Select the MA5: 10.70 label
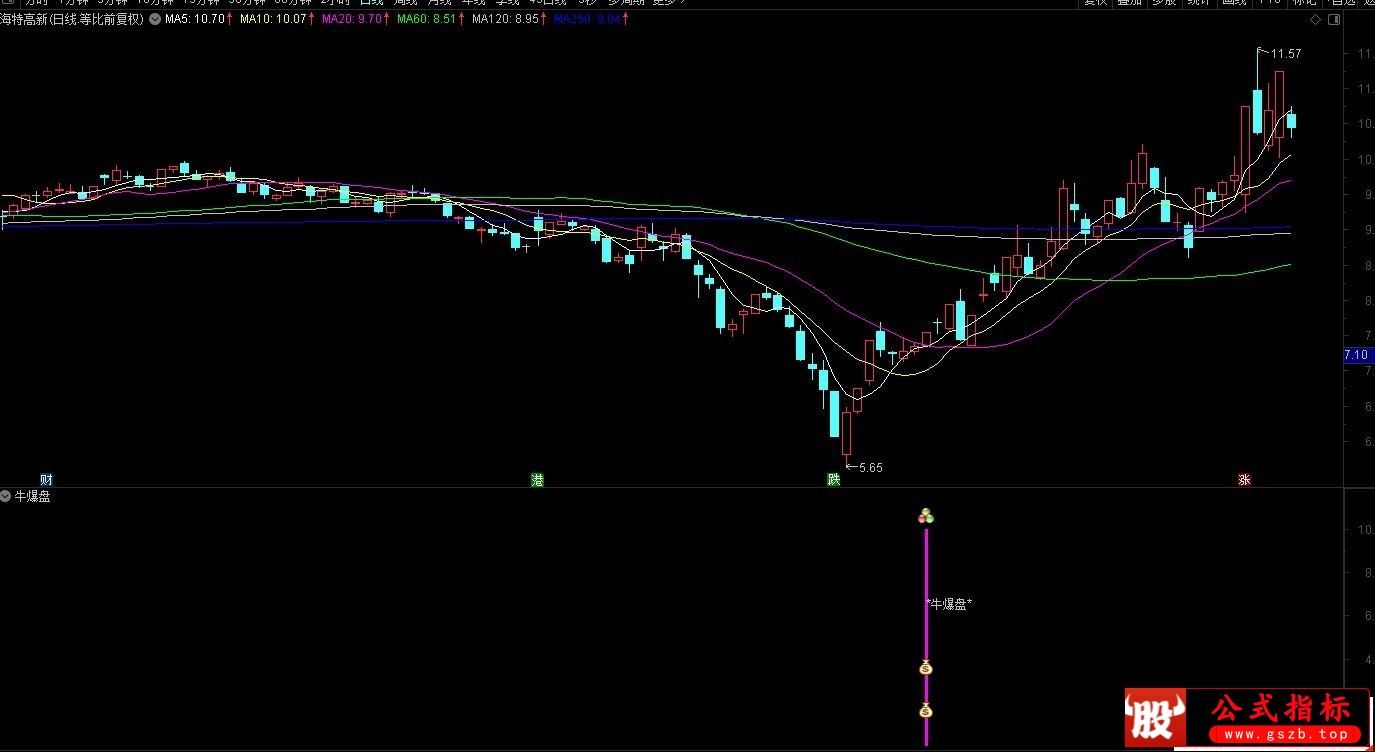This screenshot has height=752, width=1375. (x=195, y=19)
